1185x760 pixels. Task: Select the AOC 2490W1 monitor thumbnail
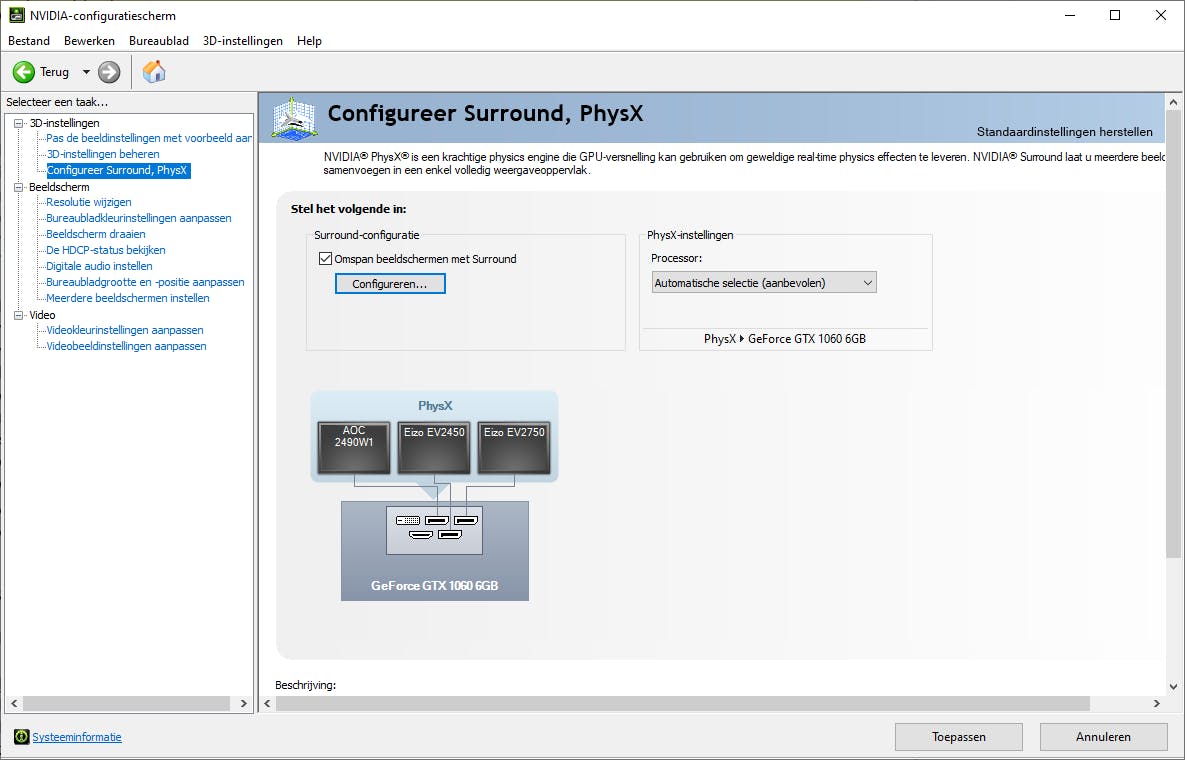coord(354,447)
